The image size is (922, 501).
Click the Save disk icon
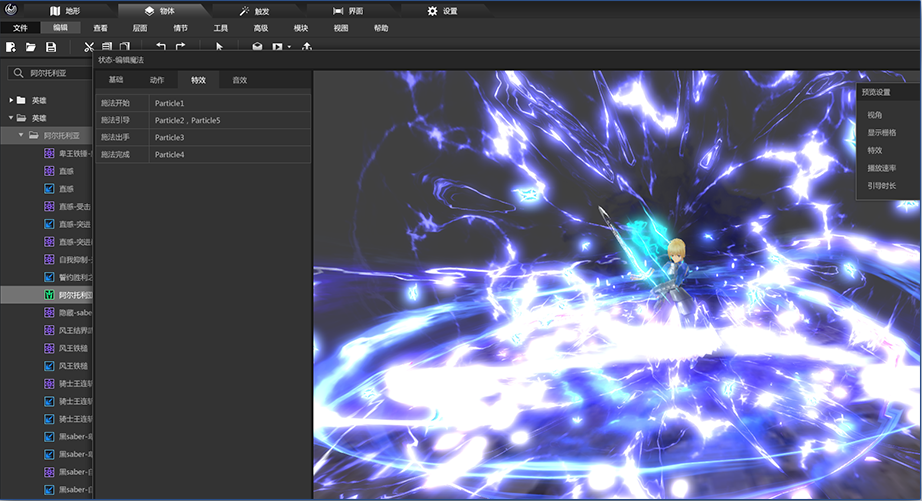click(51, 47)
